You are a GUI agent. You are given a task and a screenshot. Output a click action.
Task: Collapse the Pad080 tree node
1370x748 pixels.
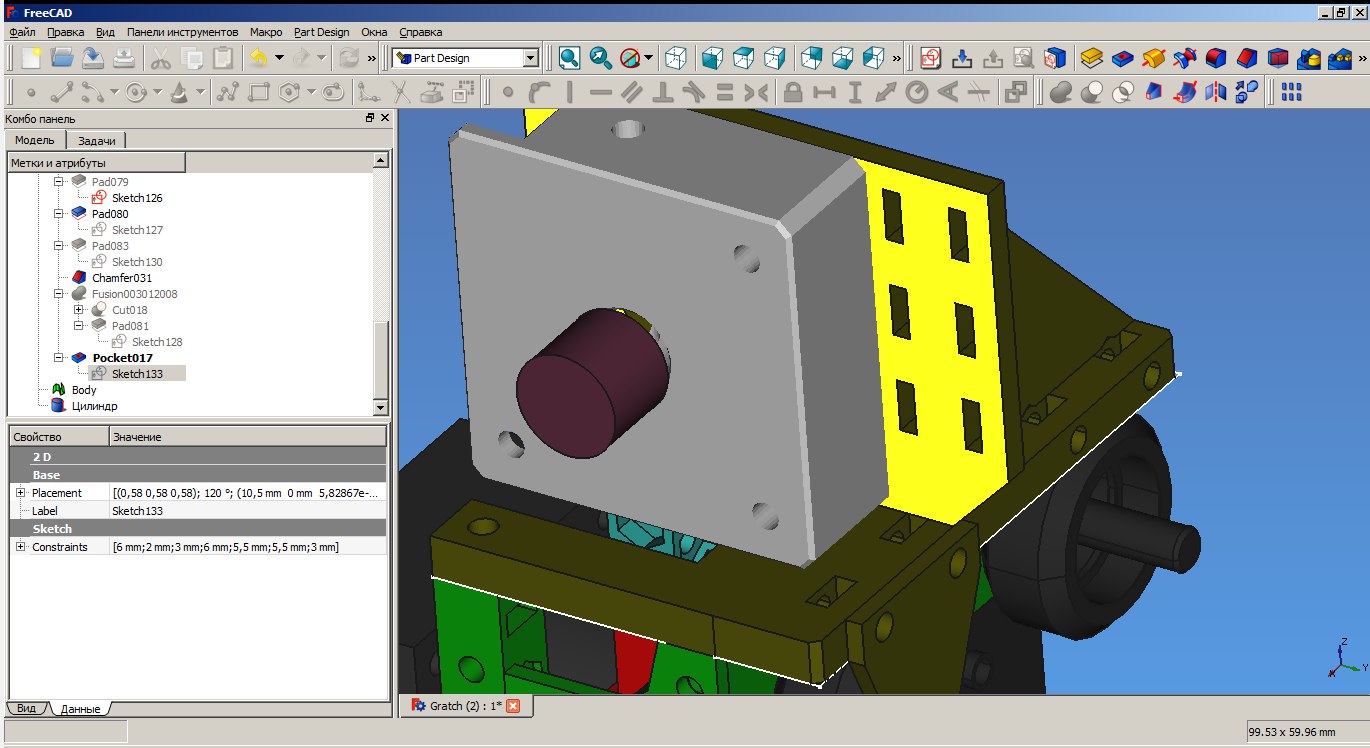click(x=58, y=213)
